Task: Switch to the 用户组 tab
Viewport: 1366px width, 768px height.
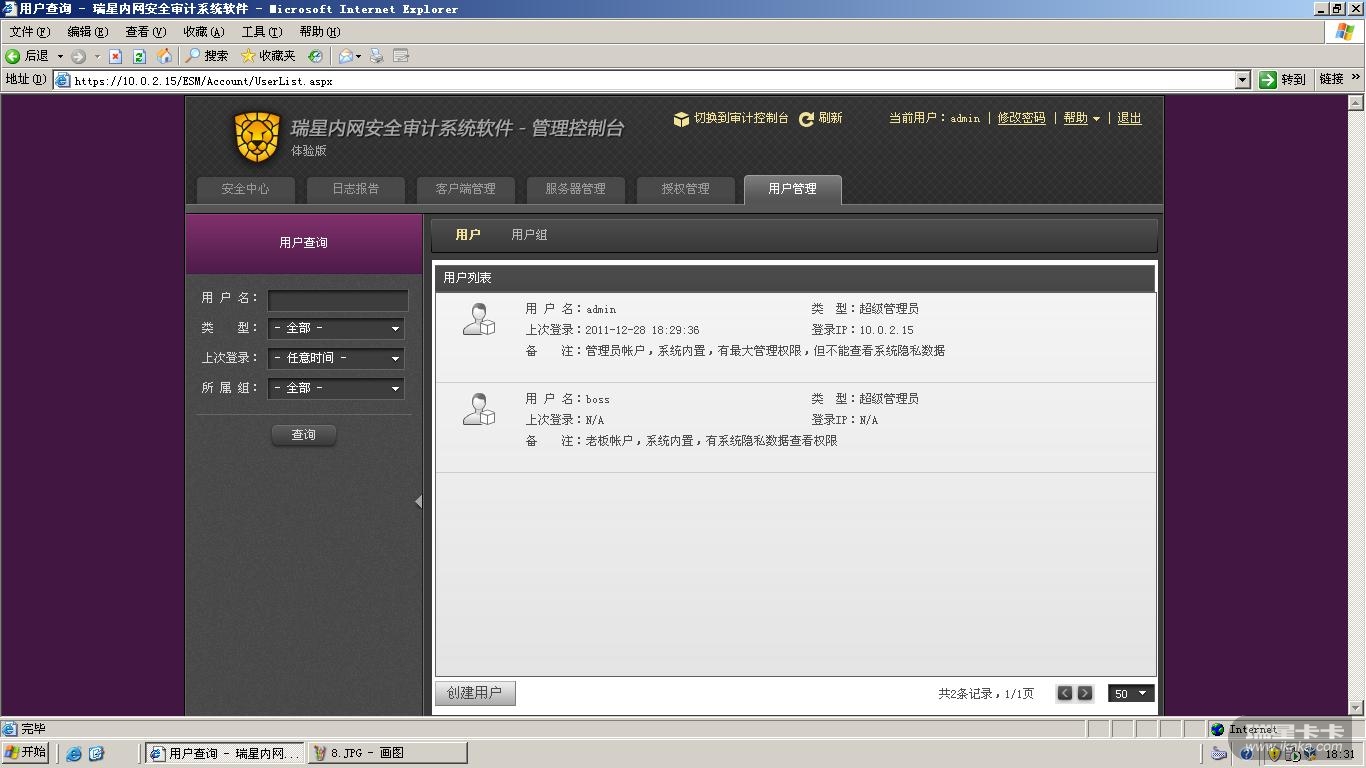Action: point(529,235)
